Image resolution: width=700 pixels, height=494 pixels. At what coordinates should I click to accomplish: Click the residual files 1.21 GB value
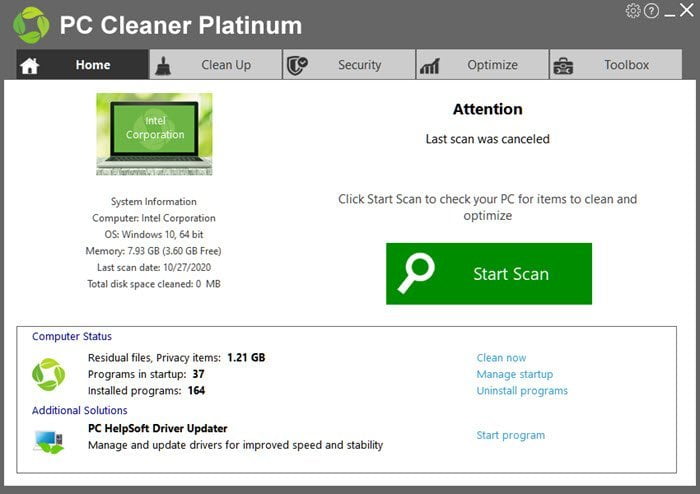[x=246, y=357]
